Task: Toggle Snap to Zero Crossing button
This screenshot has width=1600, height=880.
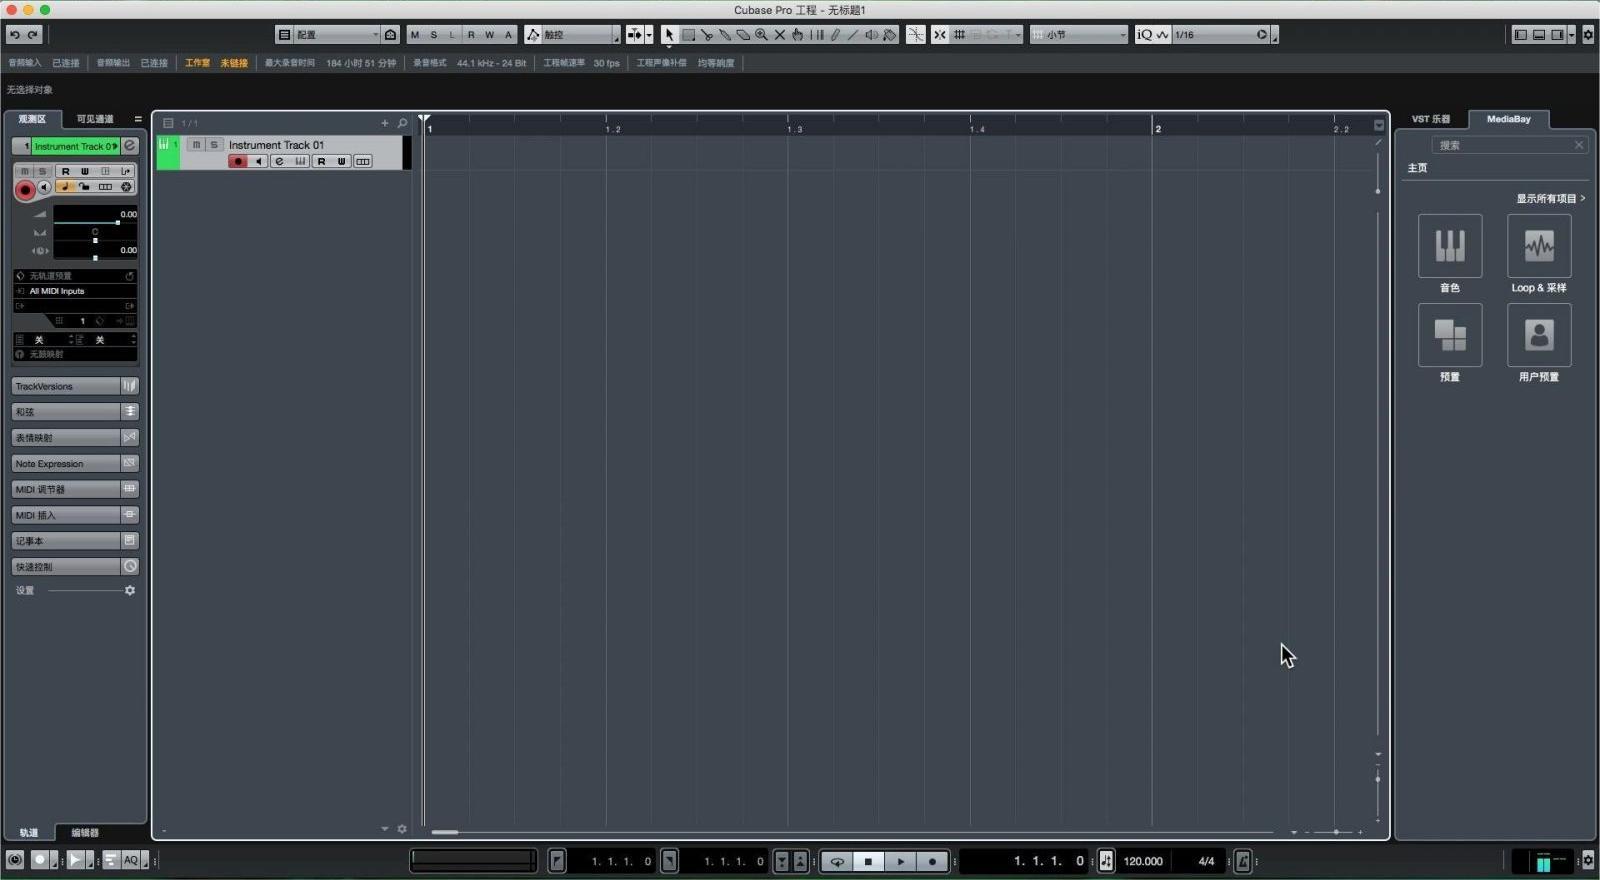Action: 915,35
